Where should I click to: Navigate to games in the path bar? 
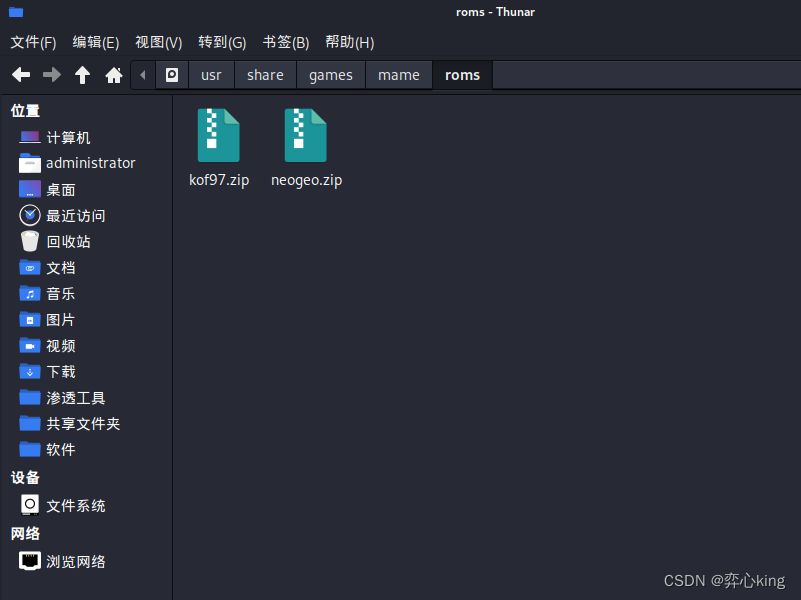tap(331, 75)
